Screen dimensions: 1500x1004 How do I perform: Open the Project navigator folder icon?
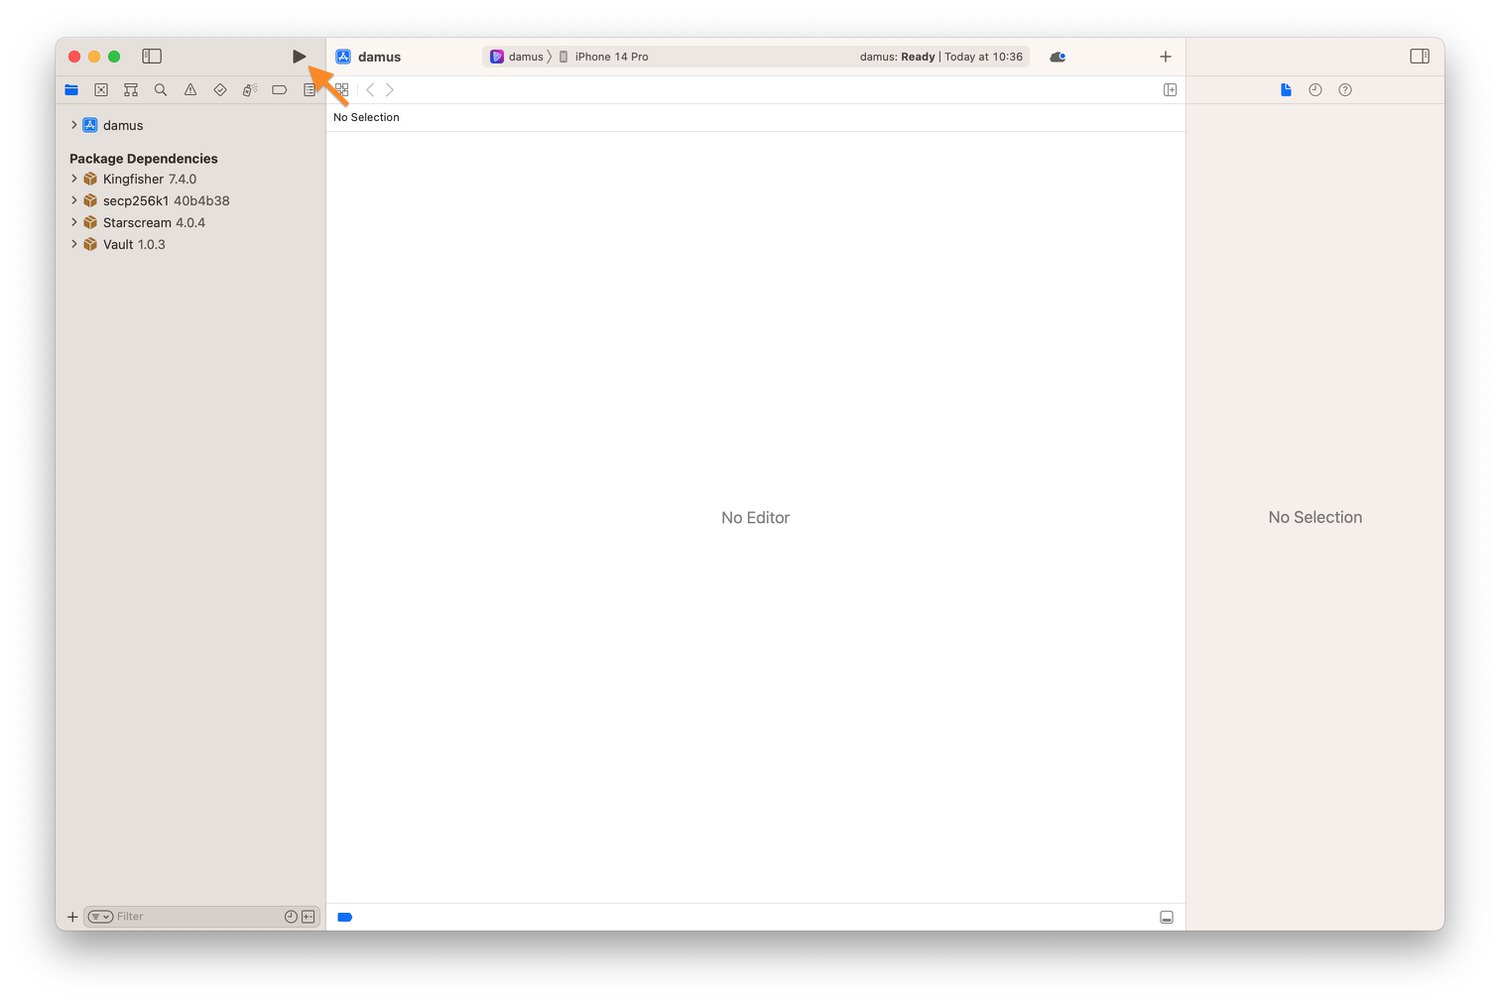point(71,90)
